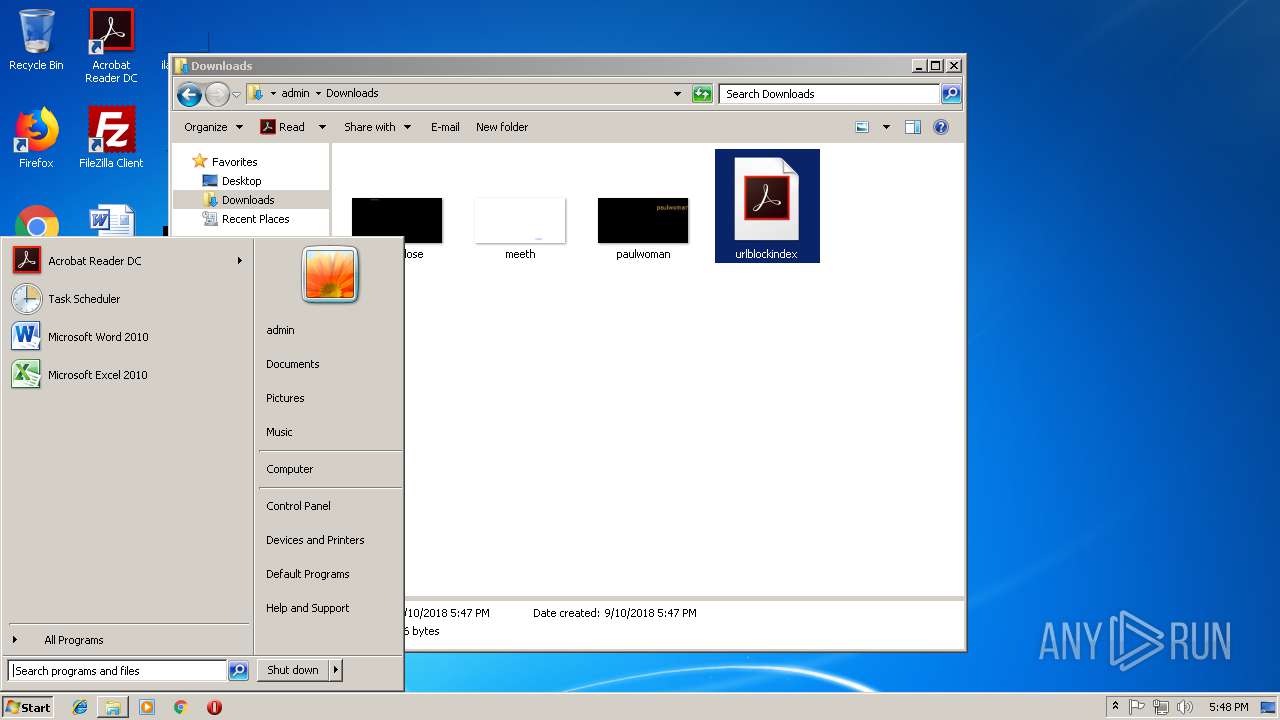Open Firefox desktop shortcut

(36, 138)
